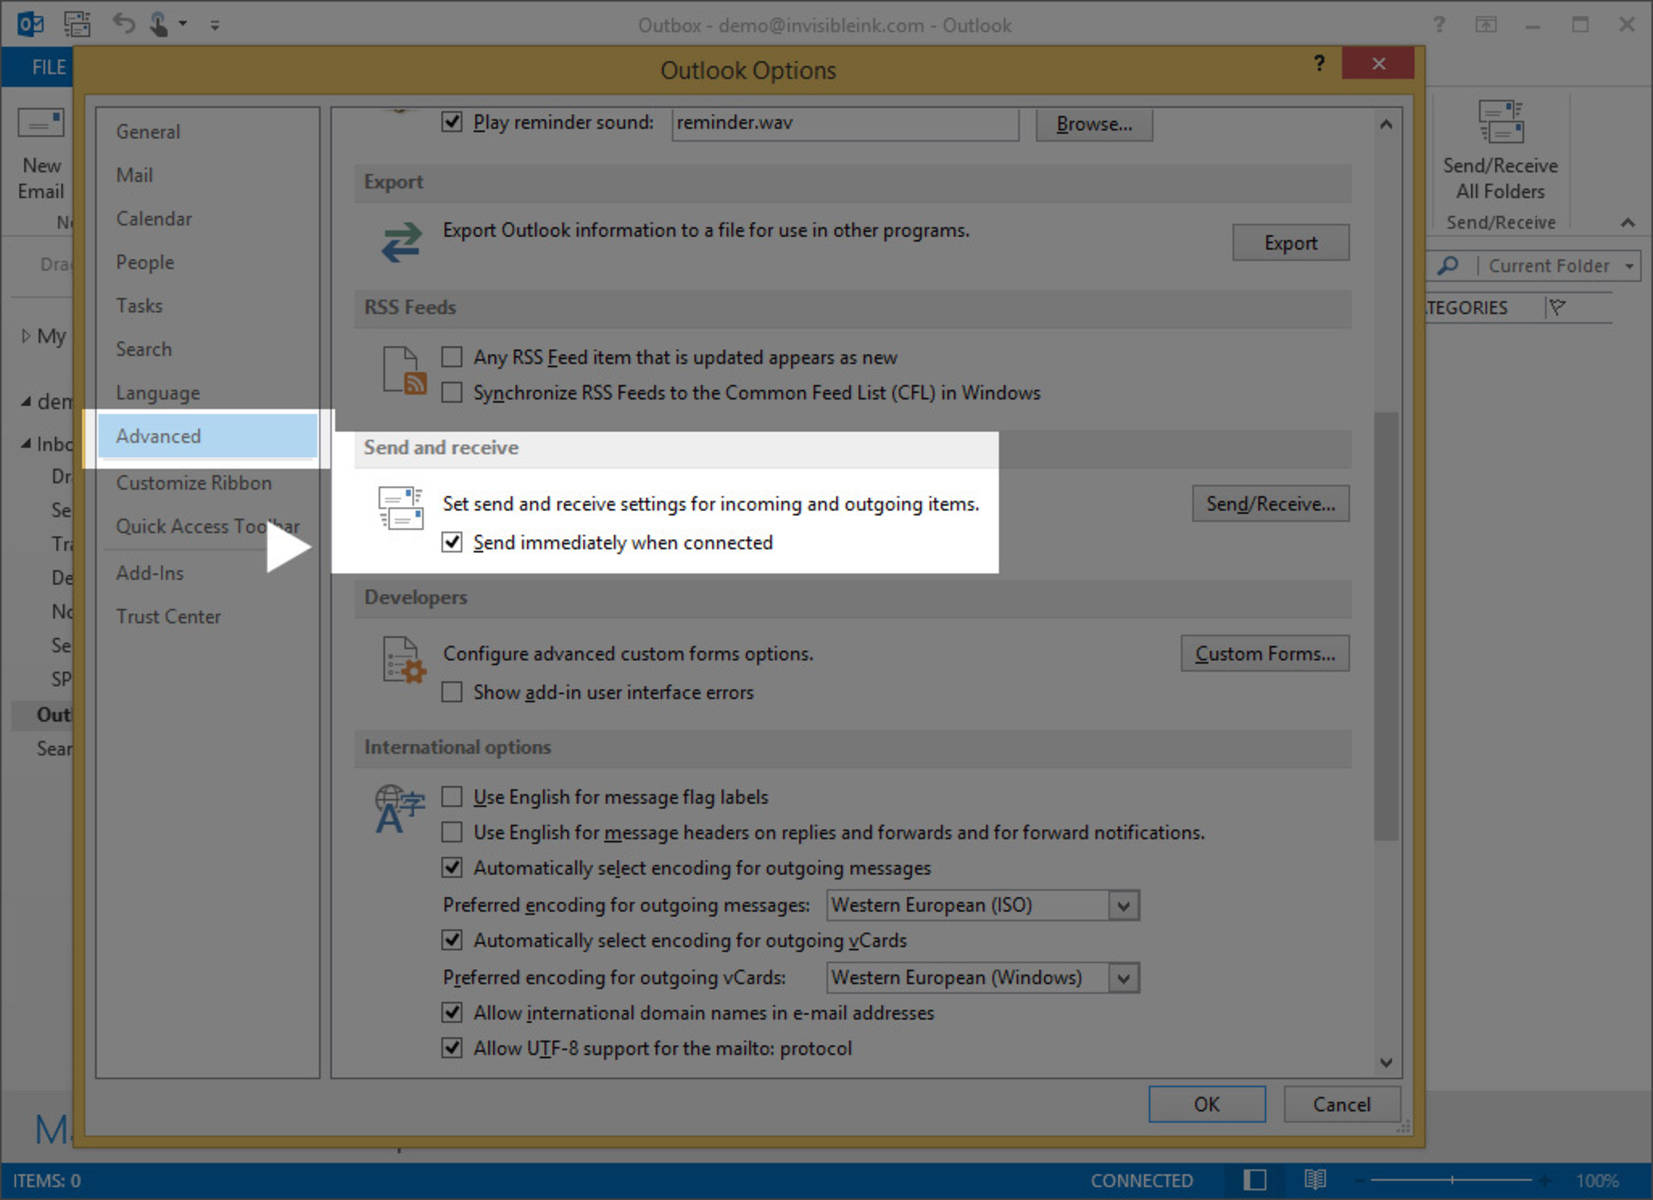The image size is (1653, 1200).
Task: Click the search magnifier icon
Action: pyautogui.click(x=1447, y=266)
